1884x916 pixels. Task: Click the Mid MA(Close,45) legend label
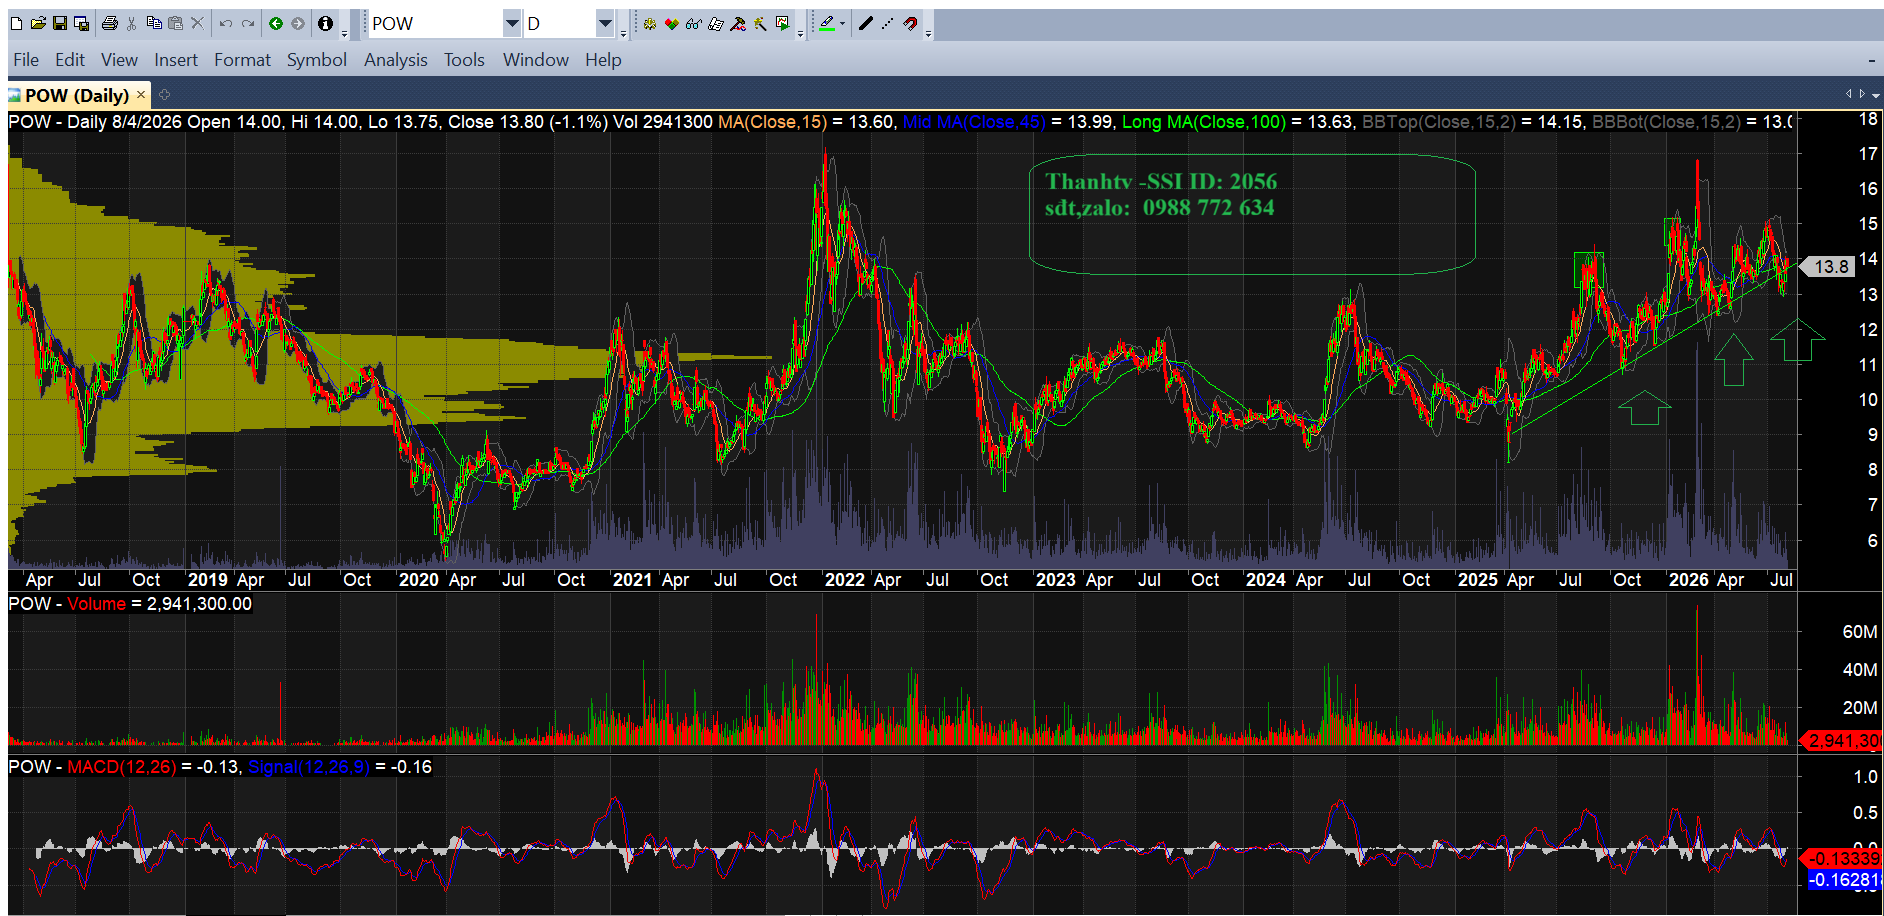coord(974,122)
